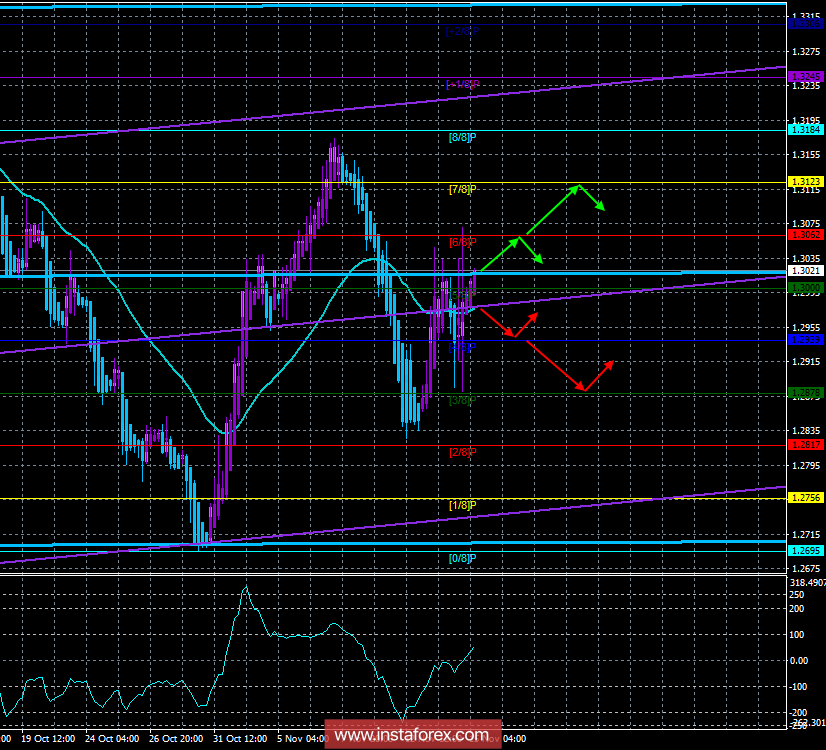
Task: Click the -100 indicator scale value
Action: (x=799, y=687)
